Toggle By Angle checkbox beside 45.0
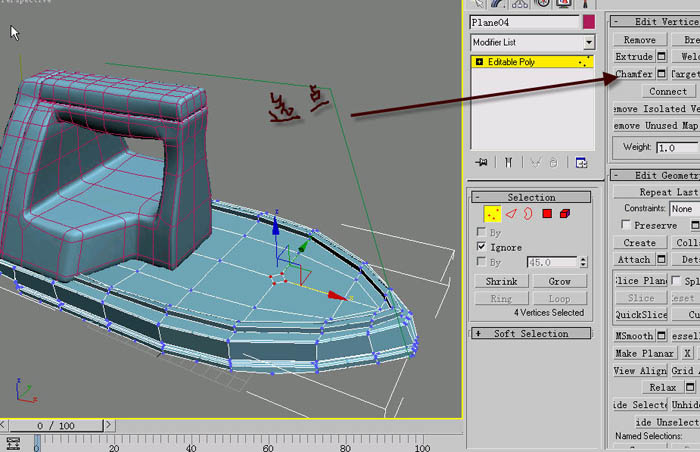This screenshot has height=452, width=700. [x=481, y=261]
